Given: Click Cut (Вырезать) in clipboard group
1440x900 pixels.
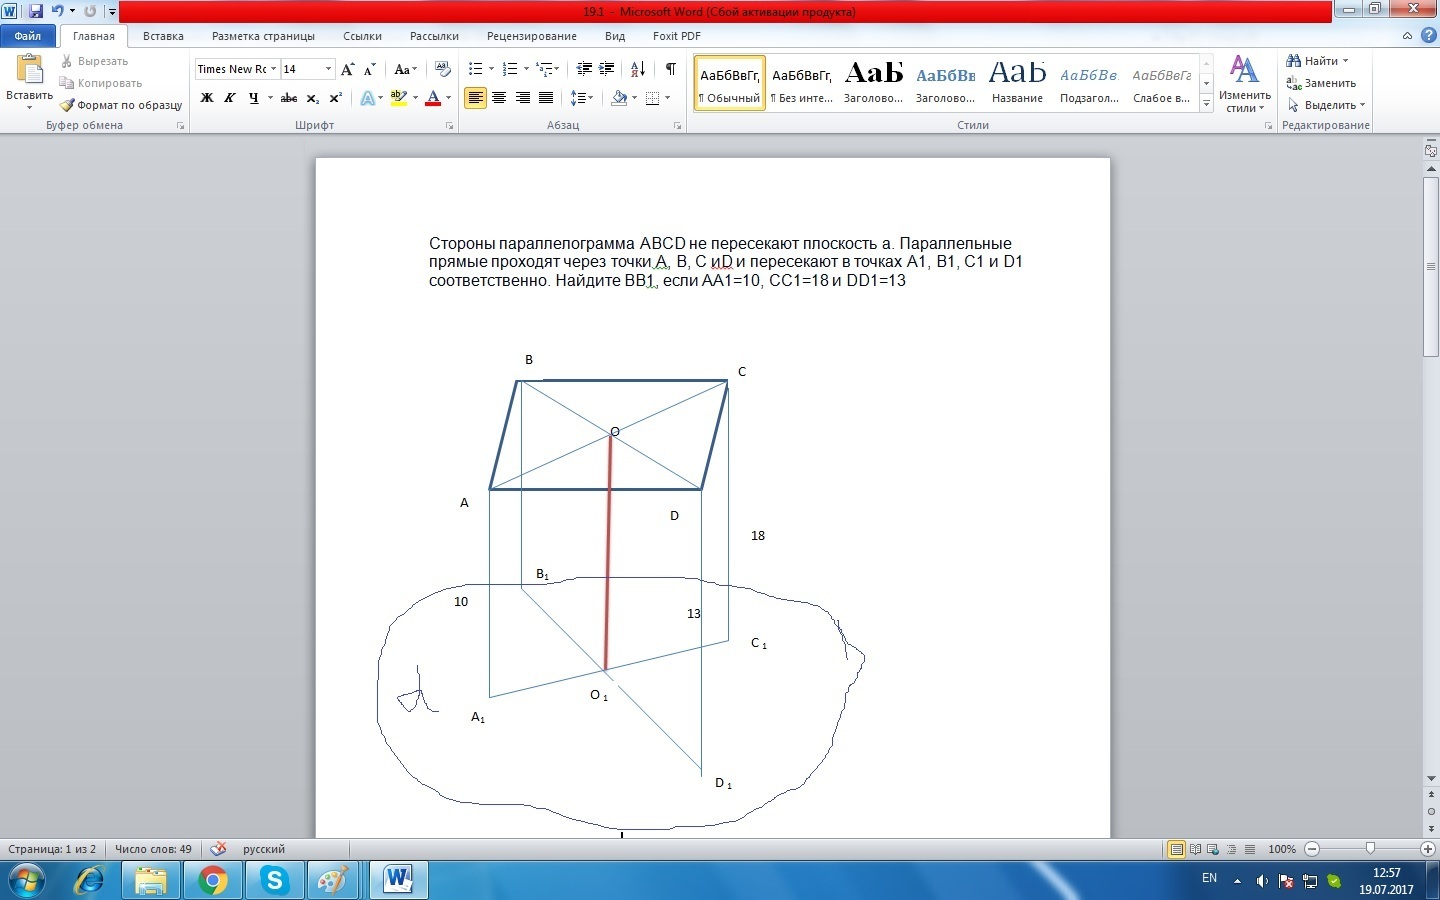Looking at the screenshot, I should point(95,61).
